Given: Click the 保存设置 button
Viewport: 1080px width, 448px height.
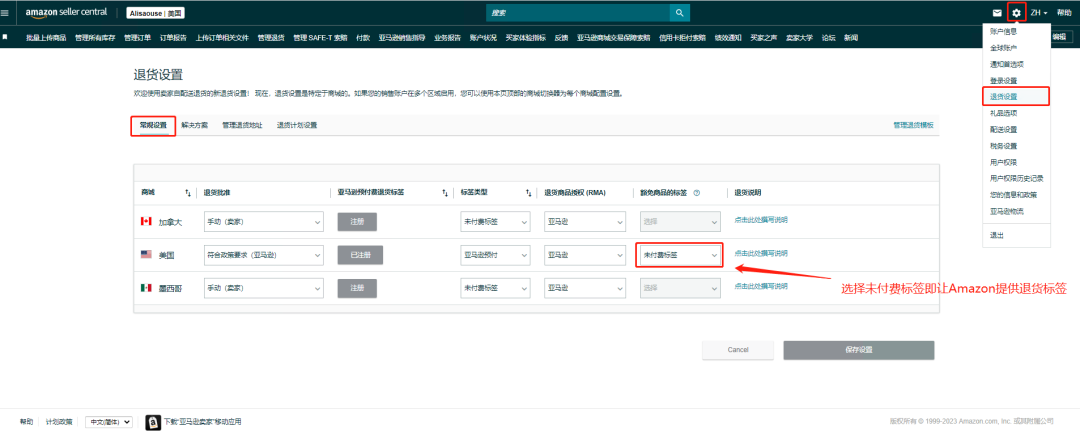Looking at the screenshot, I should [858, 350].
